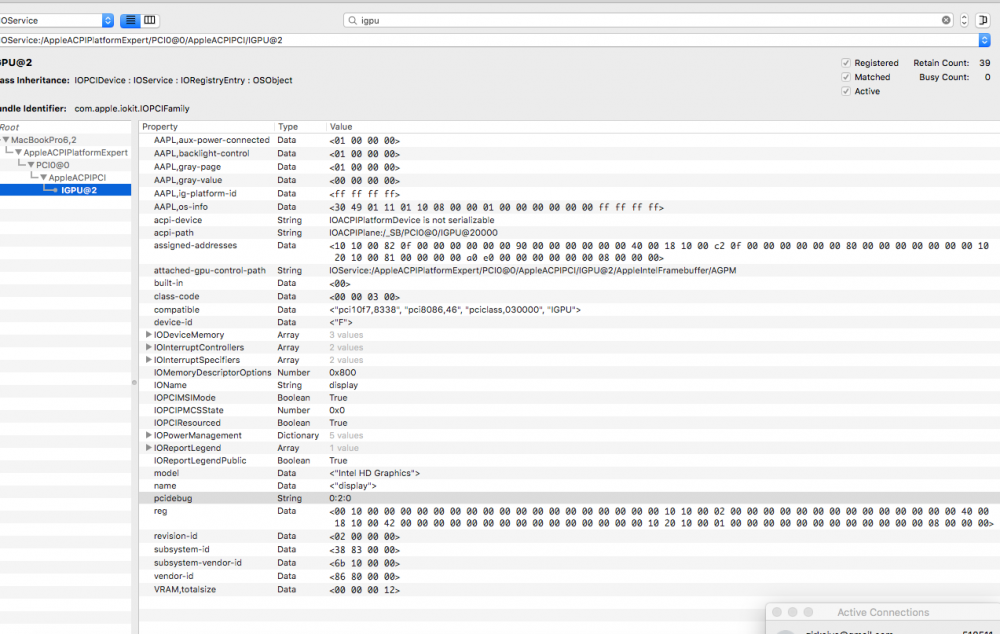Select the revision-id property
Viewport: 1000px width, 634px height.
pos(569,536)
